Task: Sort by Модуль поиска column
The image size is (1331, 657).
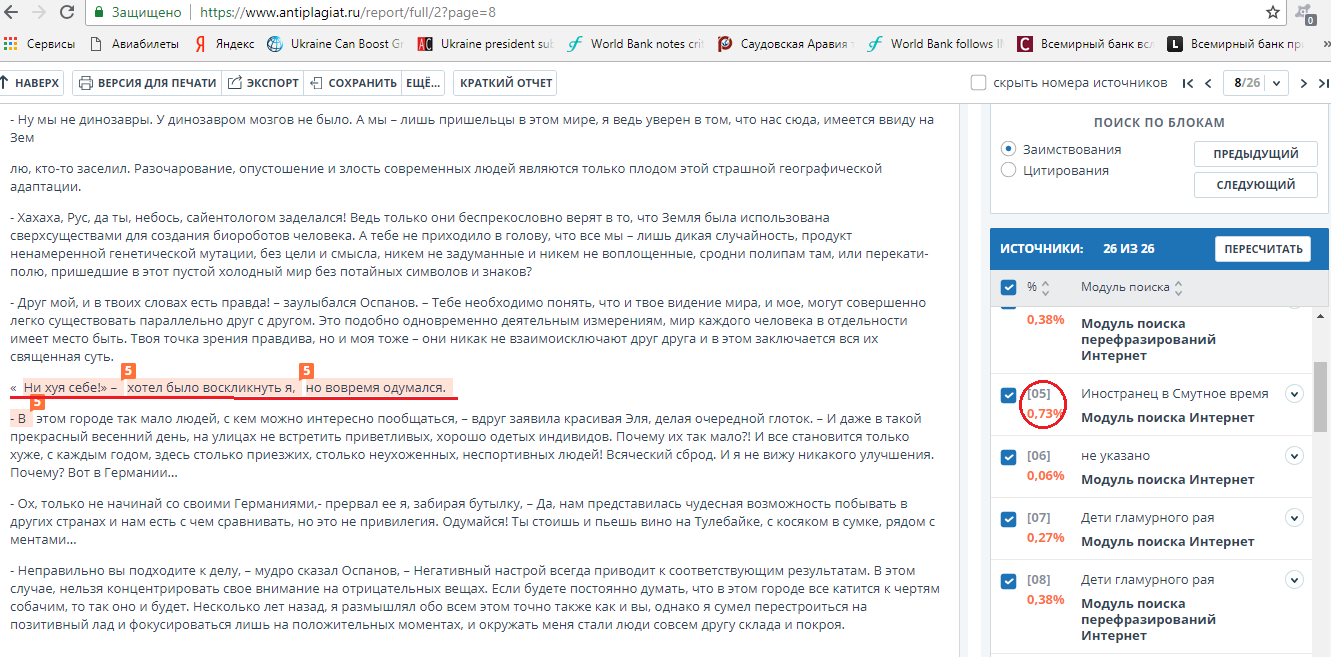Action: pyautogui.click(x=1131, y=288)
